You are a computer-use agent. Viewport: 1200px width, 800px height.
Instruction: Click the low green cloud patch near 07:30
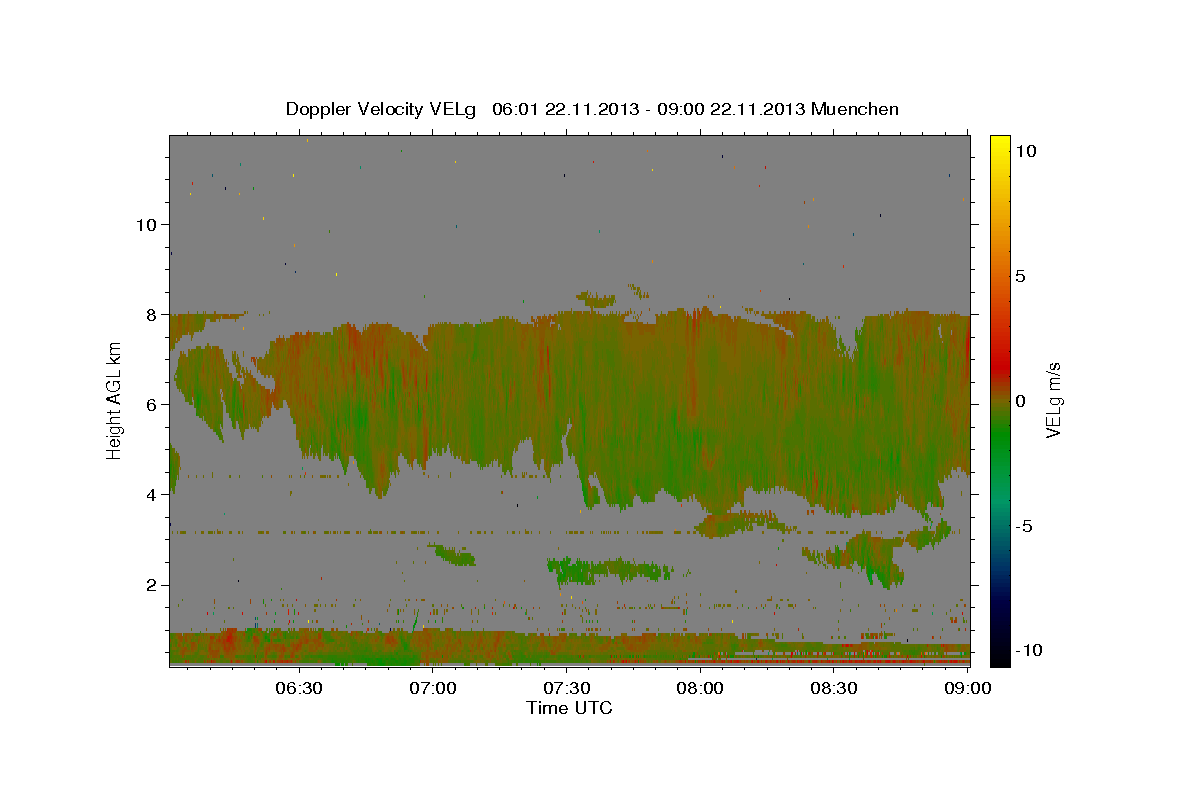point(610,571)
